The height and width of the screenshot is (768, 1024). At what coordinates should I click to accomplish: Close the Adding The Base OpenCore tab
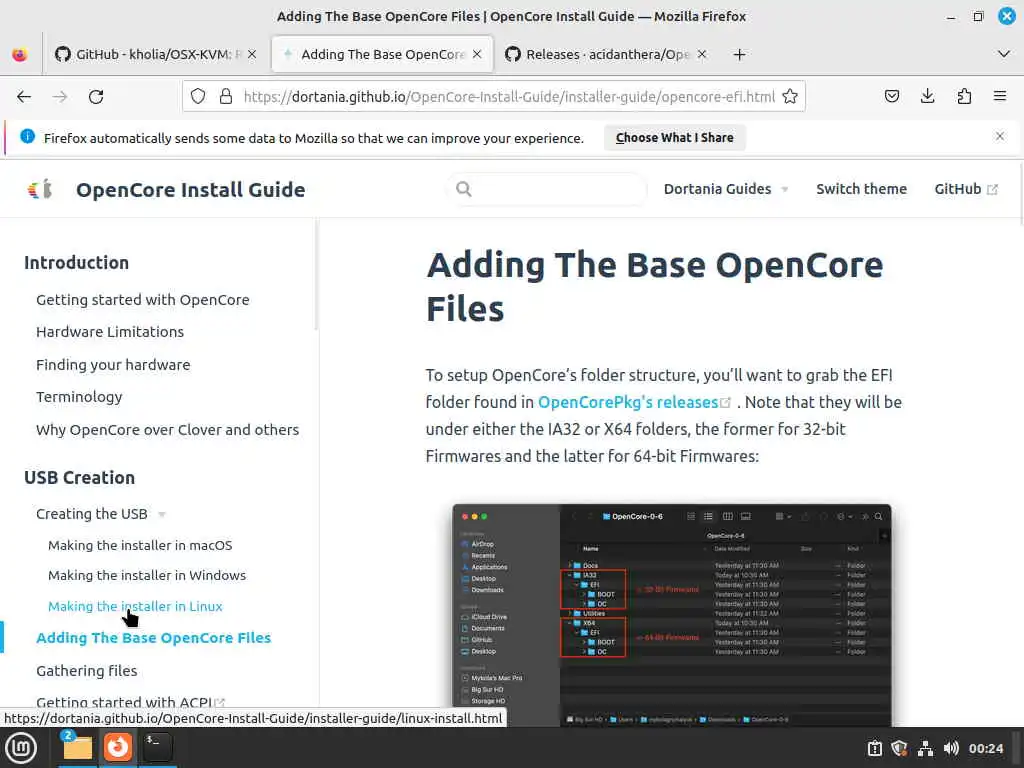477,54
